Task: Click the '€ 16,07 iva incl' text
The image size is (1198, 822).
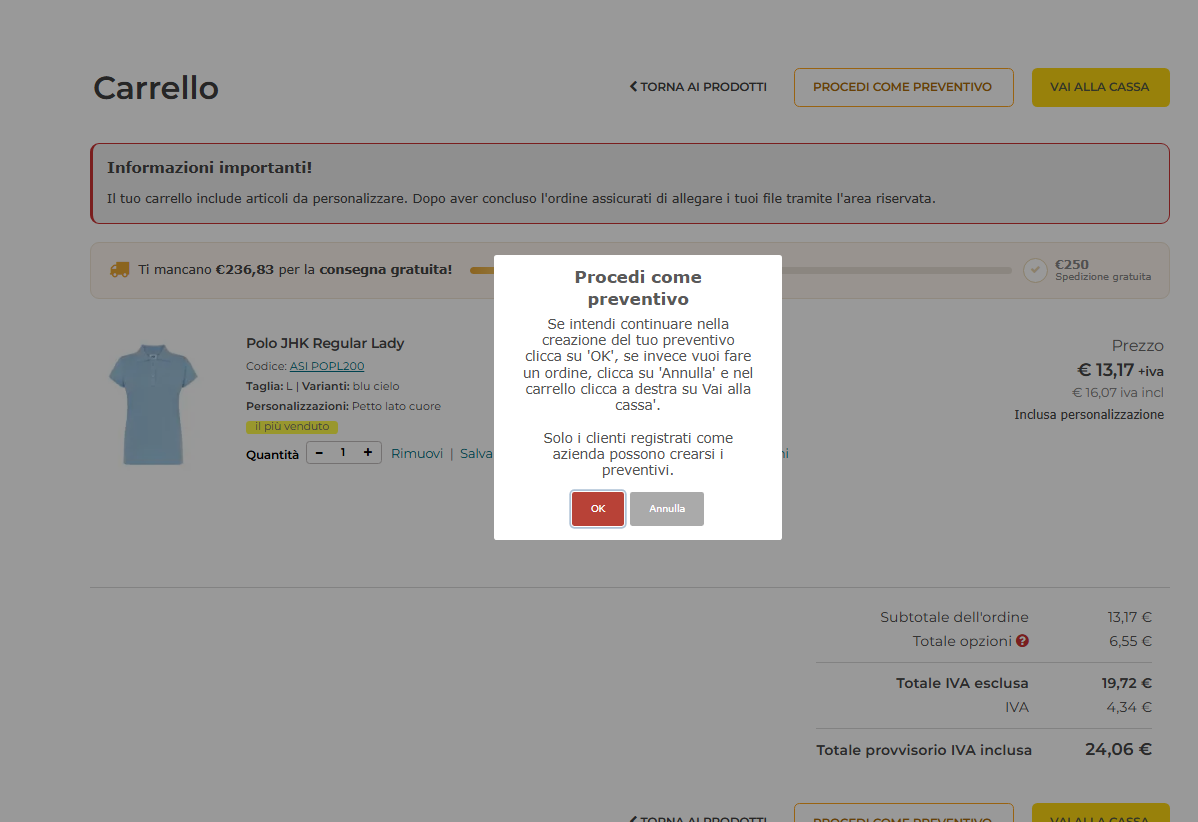Action: pyautogui.click(x=1118, y=393)
